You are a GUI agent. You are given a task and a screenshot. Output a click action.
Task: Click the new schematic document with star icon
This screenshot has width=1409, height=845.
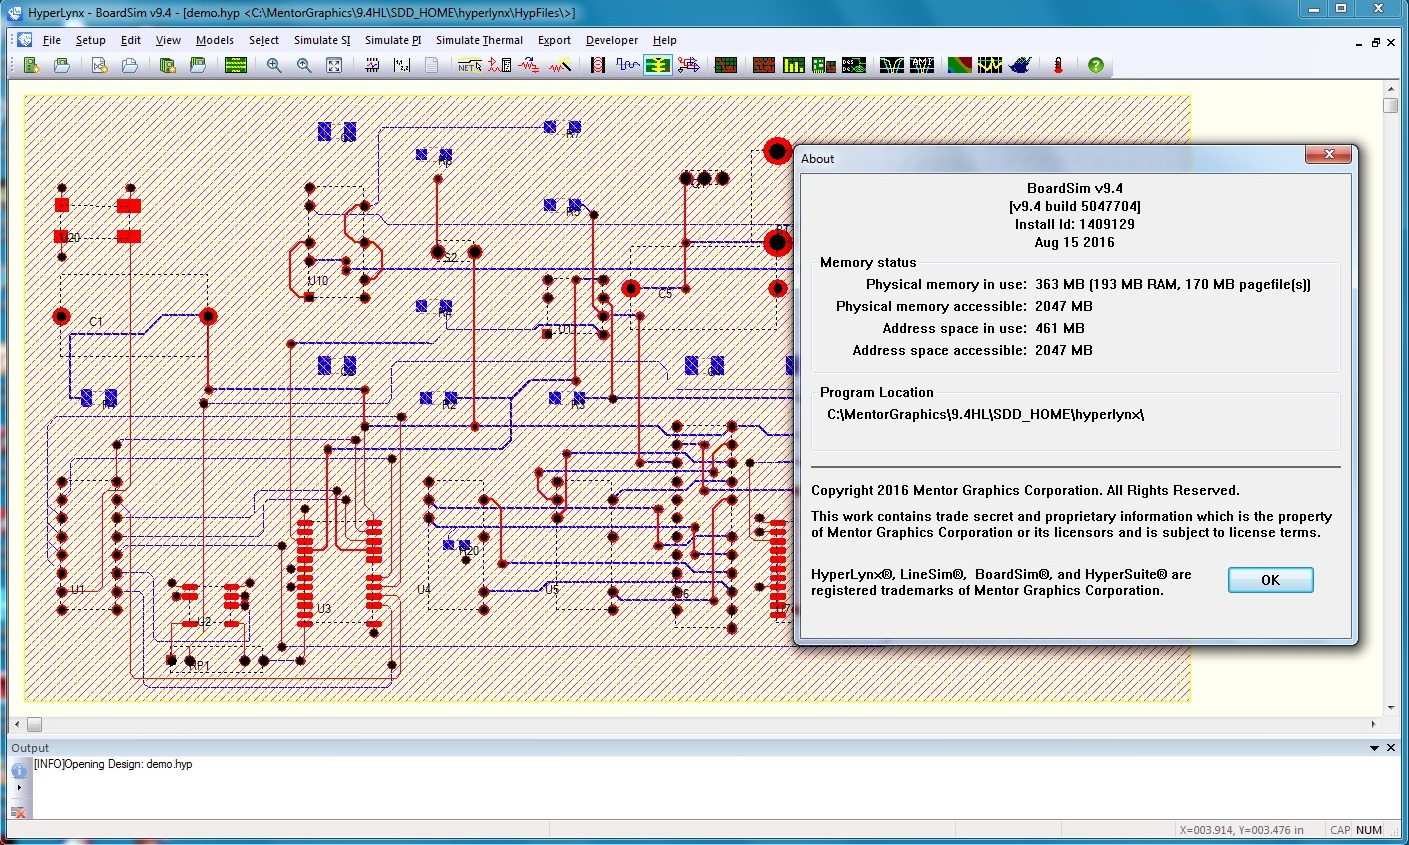point(99,65)
